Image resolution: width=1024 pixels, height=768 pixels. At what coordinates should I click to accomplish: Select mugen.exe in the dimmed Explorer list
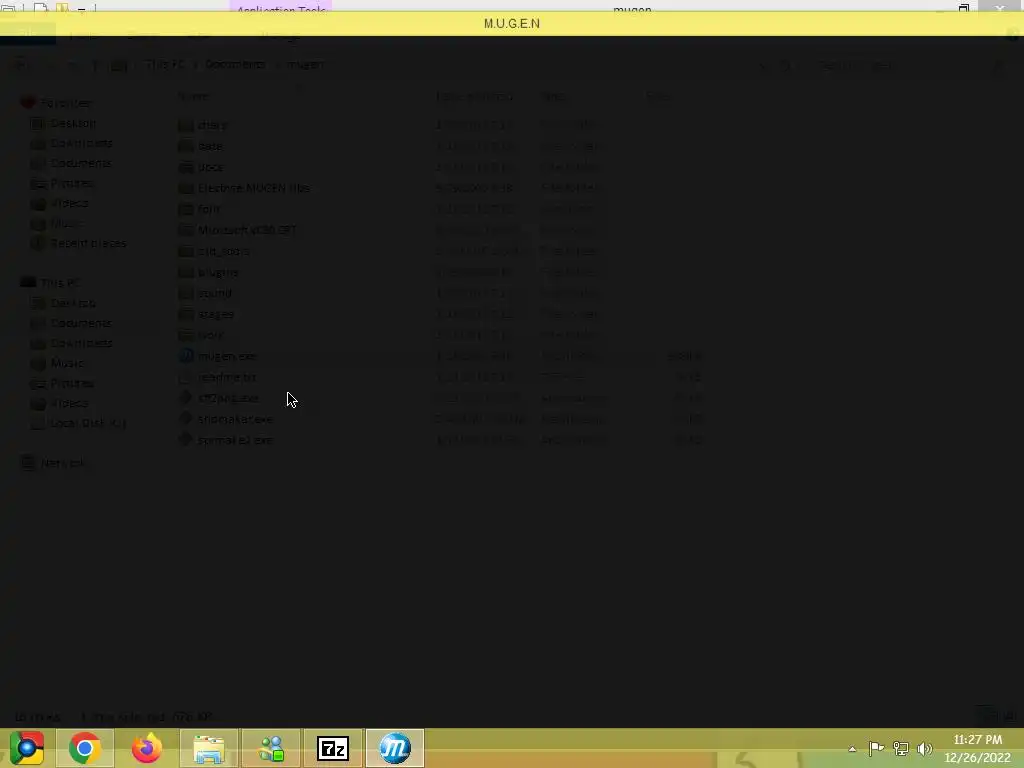[x=227, y=356]
